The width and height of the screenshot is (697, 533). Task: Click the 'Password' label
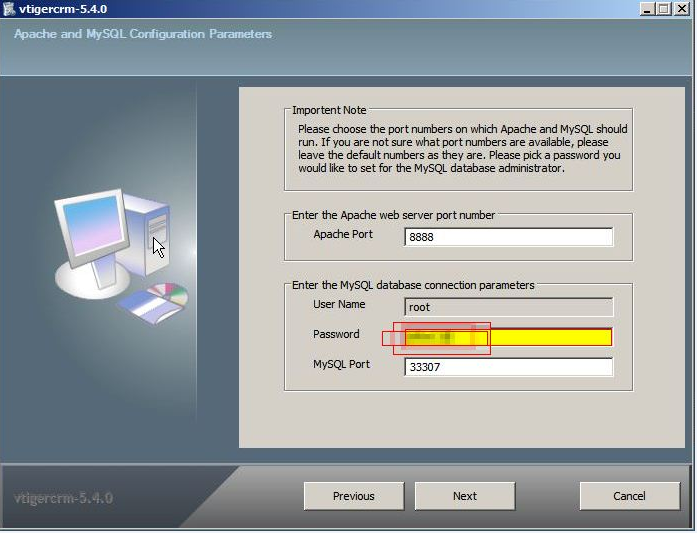[336, 334]
